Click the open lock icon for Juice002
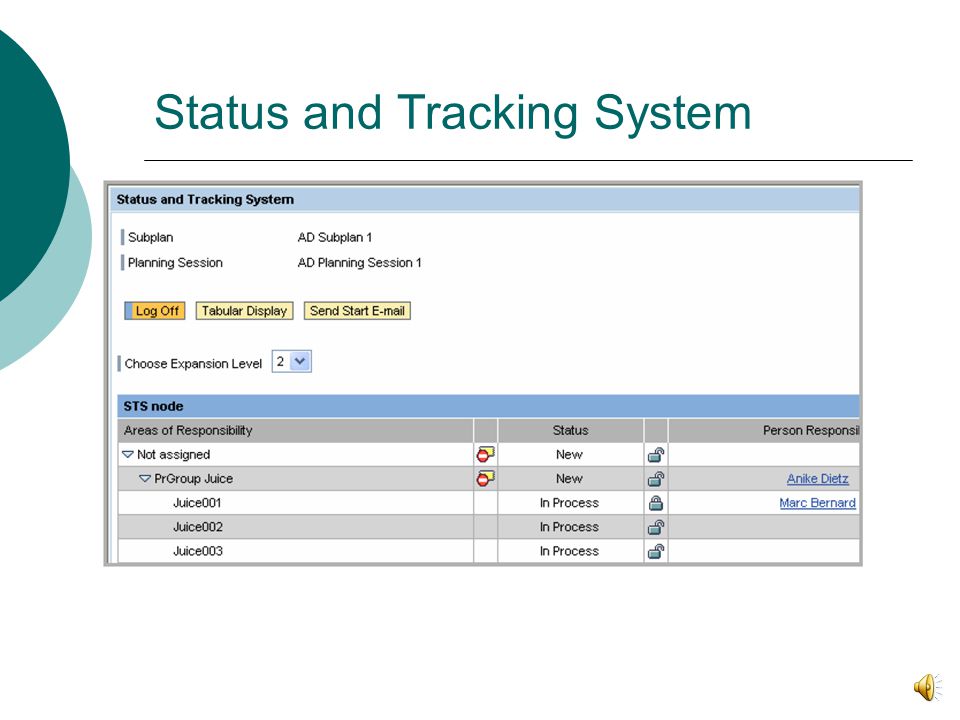Screen dimensions: 960x720 pyautogui.click(x=656, y=527)
